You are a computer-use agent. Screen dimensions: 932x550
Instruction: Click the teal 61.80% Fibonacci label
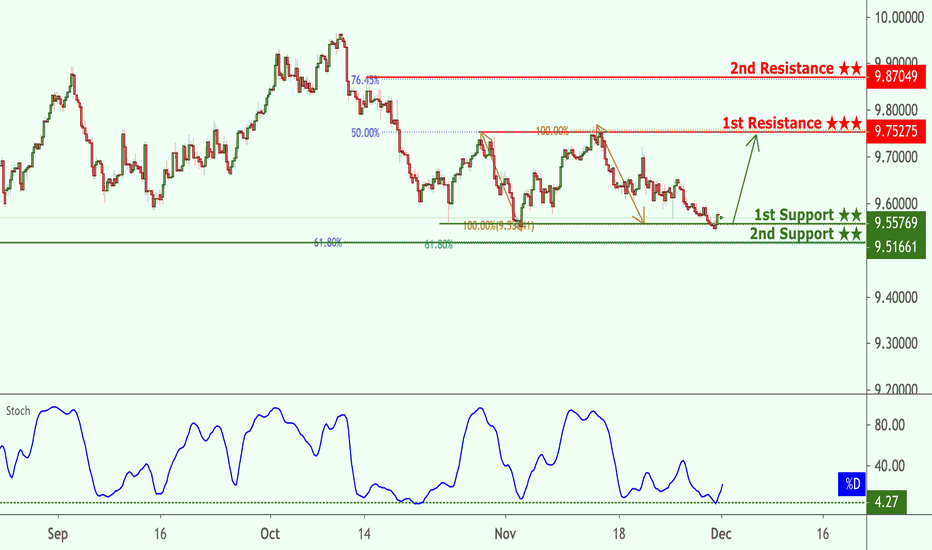tap(439, 245)
